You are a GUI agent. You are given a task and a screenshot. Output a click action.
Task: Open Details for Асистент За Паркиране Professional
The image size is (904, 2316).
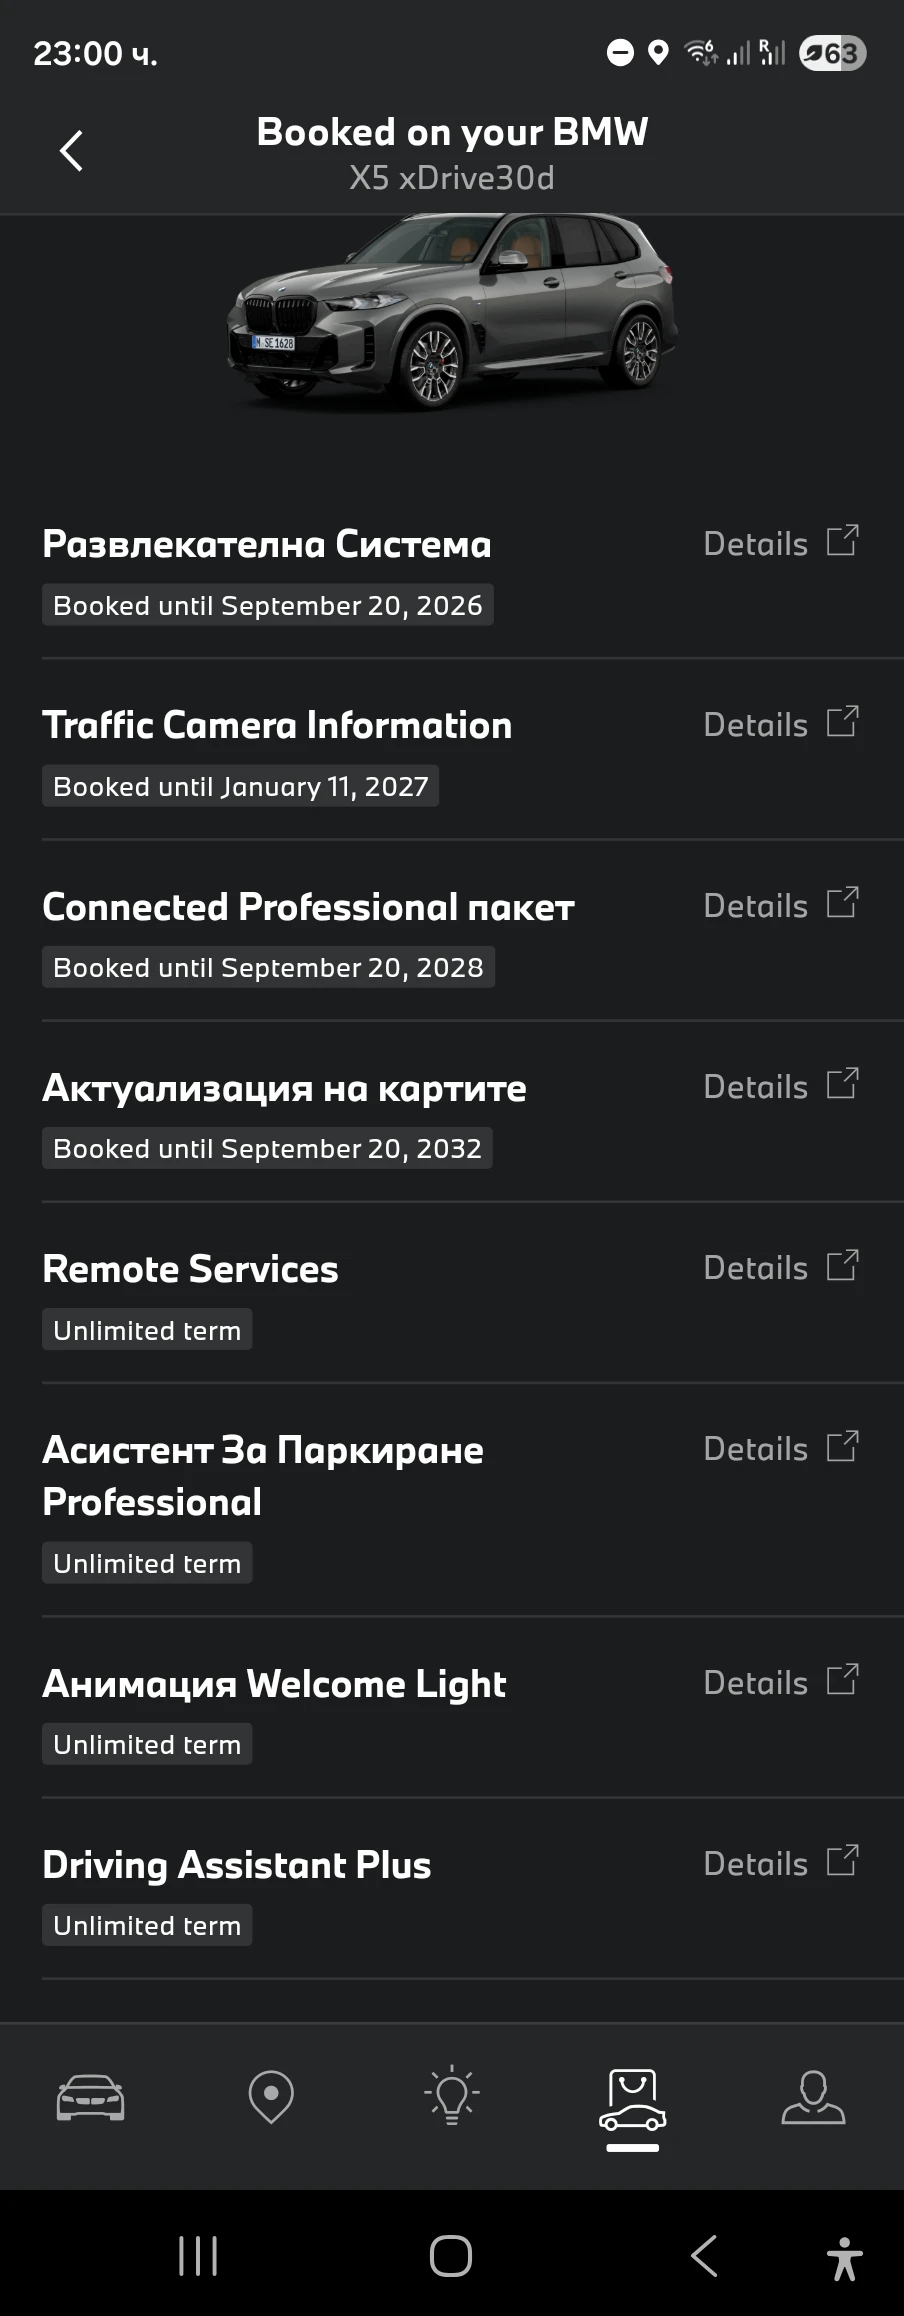click(756, 1449)
